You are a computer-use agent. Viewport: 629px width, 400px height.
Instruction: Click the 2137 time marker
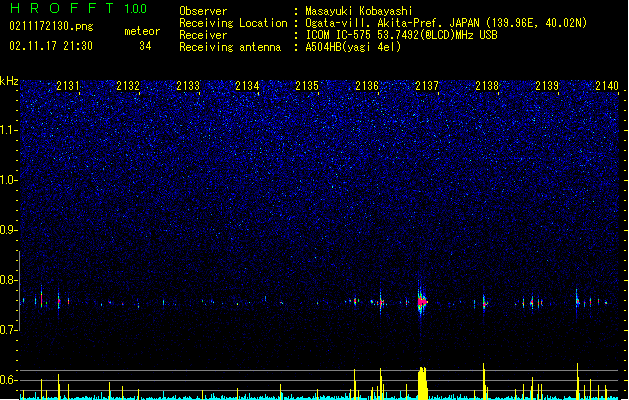tap(427, 86)
